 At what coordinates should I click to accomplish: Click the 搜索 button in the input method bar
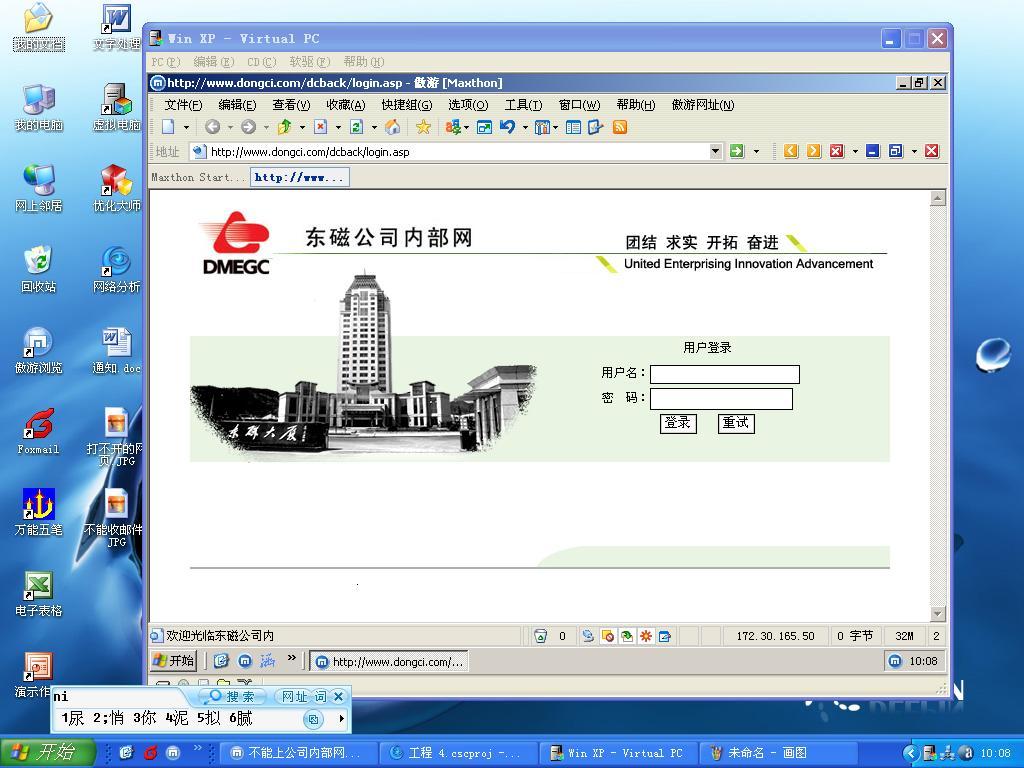[x=232, y=697]
